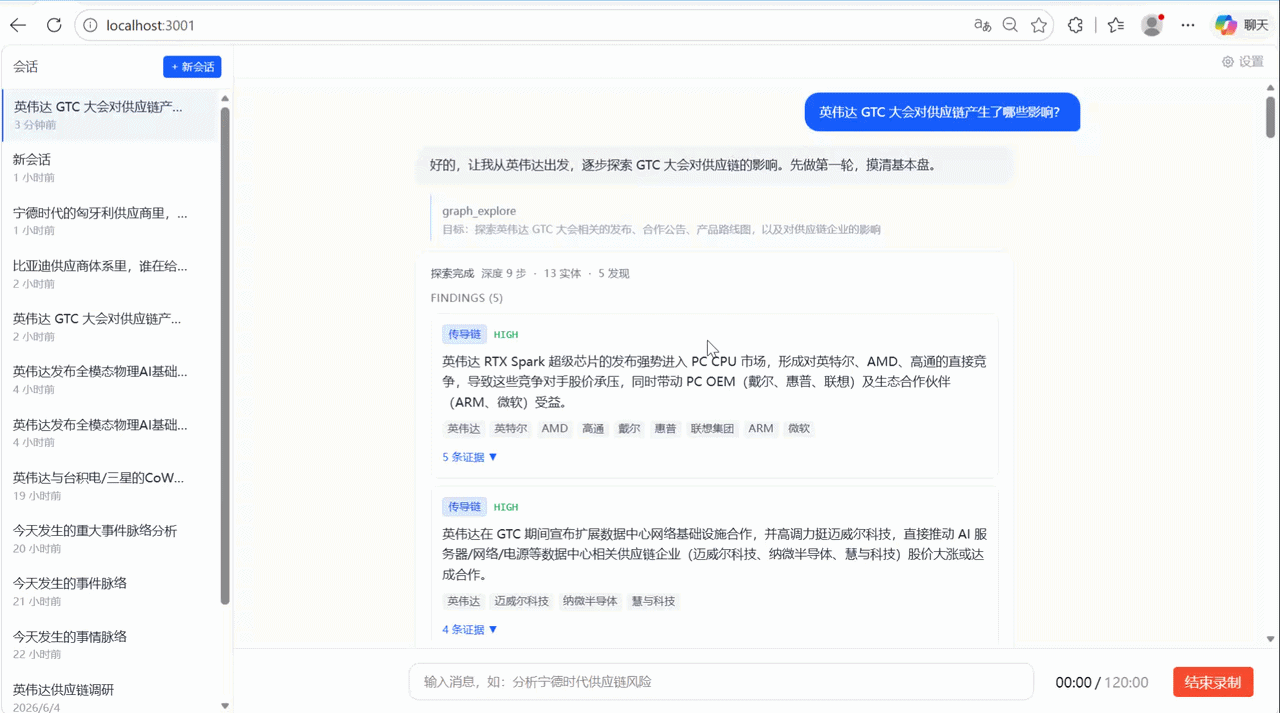
Task: Open the 英伟达与台积电/三星的CoW conversation
Action: click(109, 486)
